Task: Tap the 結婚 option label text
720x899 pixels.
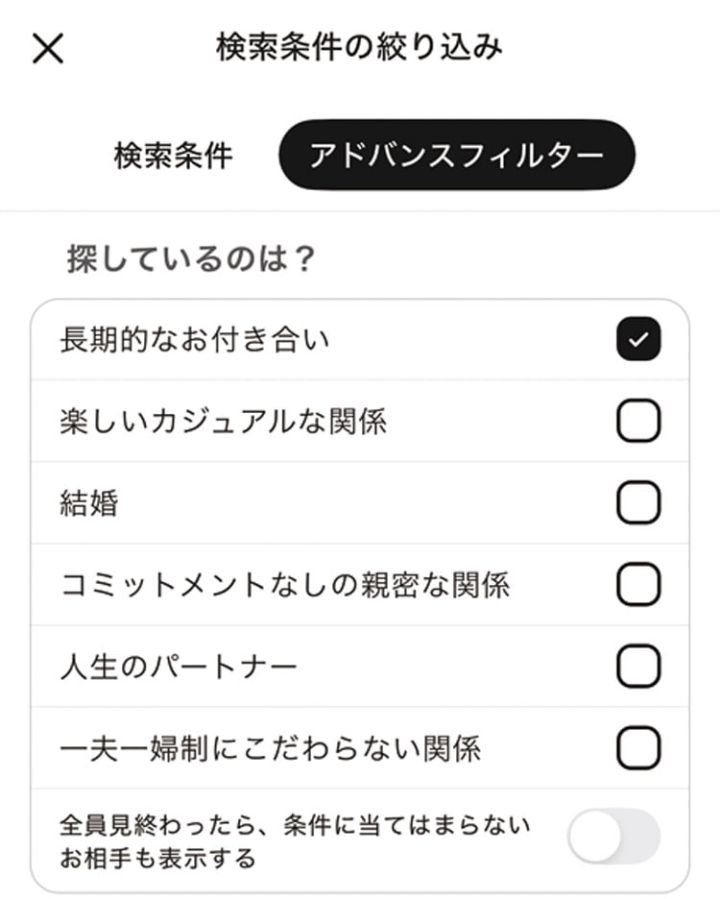Action: pos(89,504)
